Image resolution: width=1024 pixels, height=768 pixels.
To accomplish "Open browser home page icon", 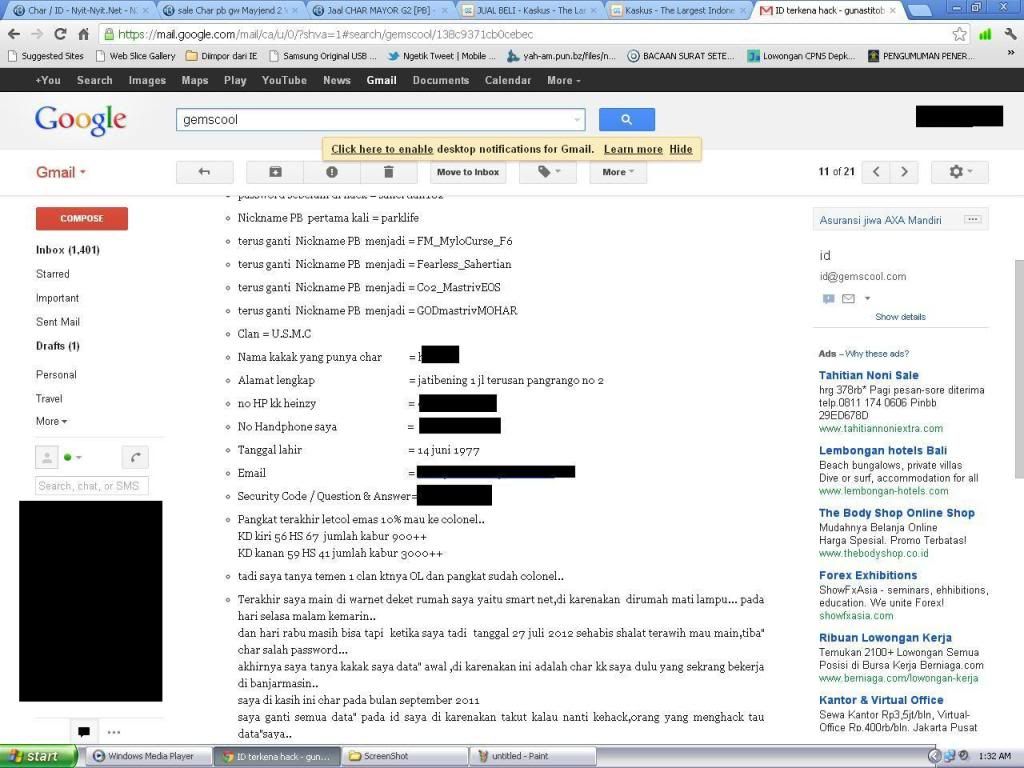I will pos(84,34).
